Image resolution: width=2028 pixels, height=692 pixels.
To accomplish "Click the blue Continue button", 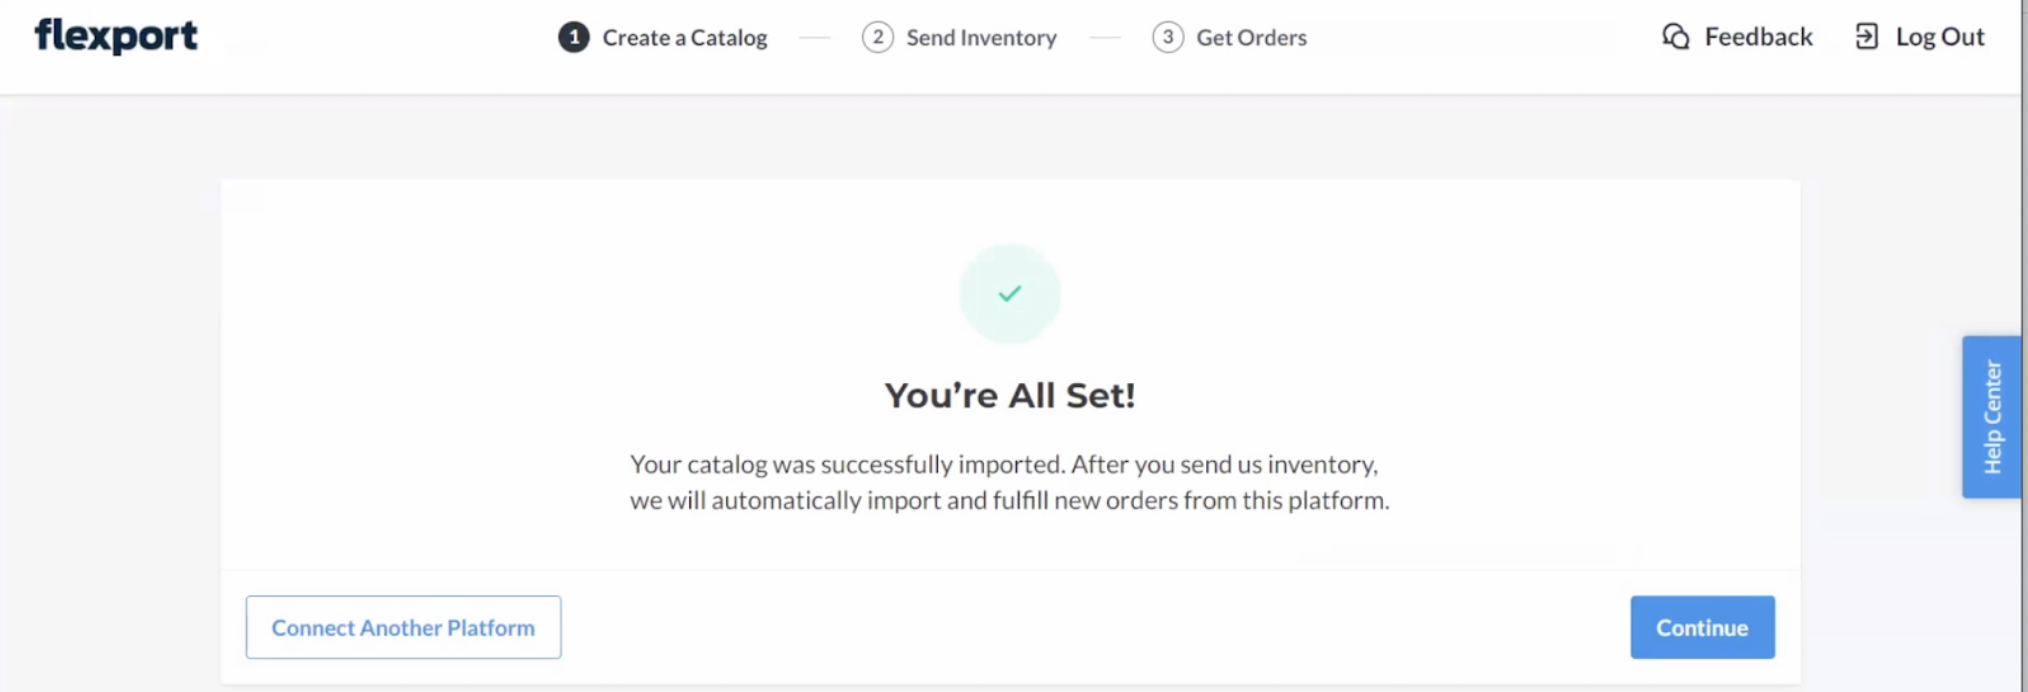I will [1702, 627].
